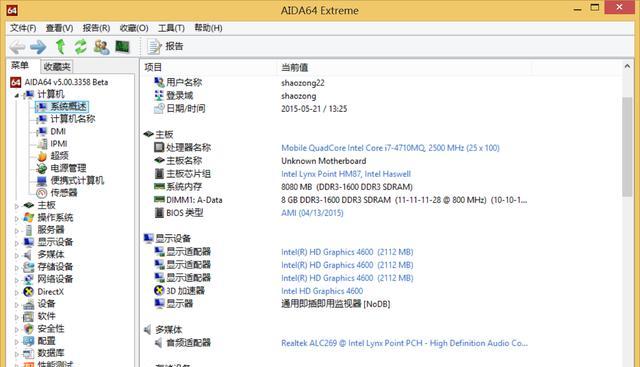The height and width of the screenshot is (367, 640).
Task: Expand the 多媒体 tree node
Action: coord(17,256)
